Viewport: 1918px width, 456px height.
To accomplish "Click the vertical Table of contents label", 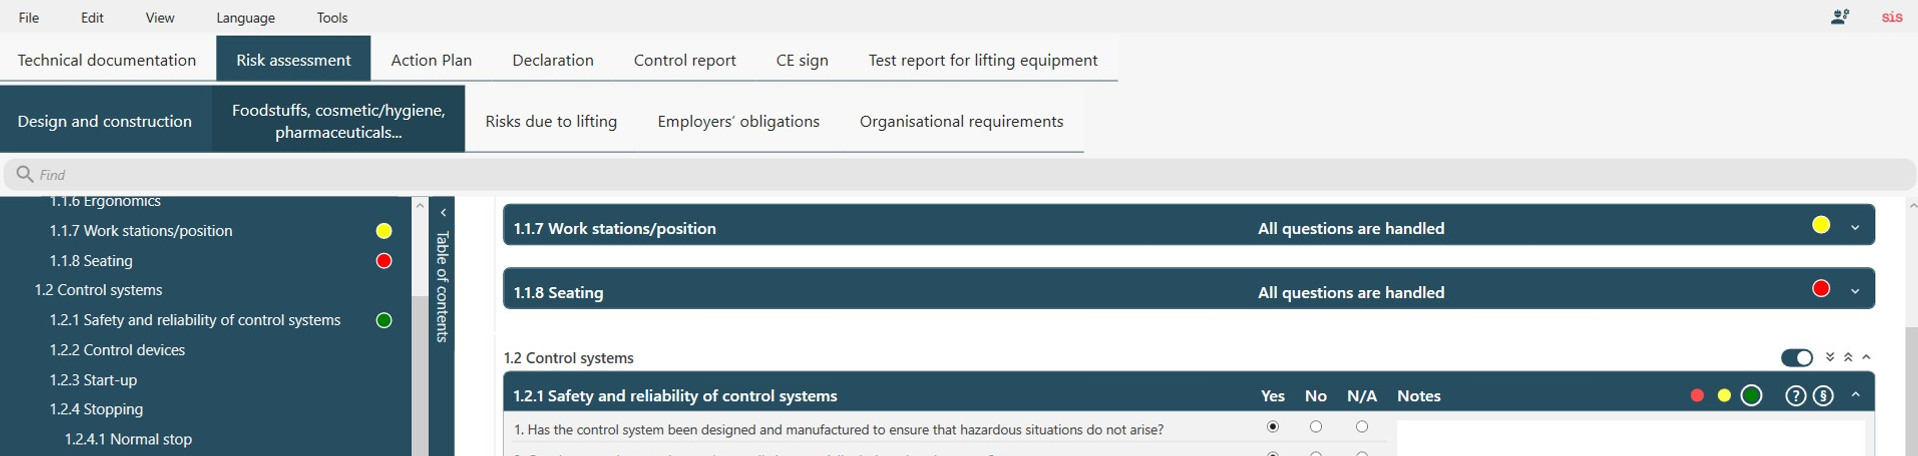I will [x=442, y=287].
